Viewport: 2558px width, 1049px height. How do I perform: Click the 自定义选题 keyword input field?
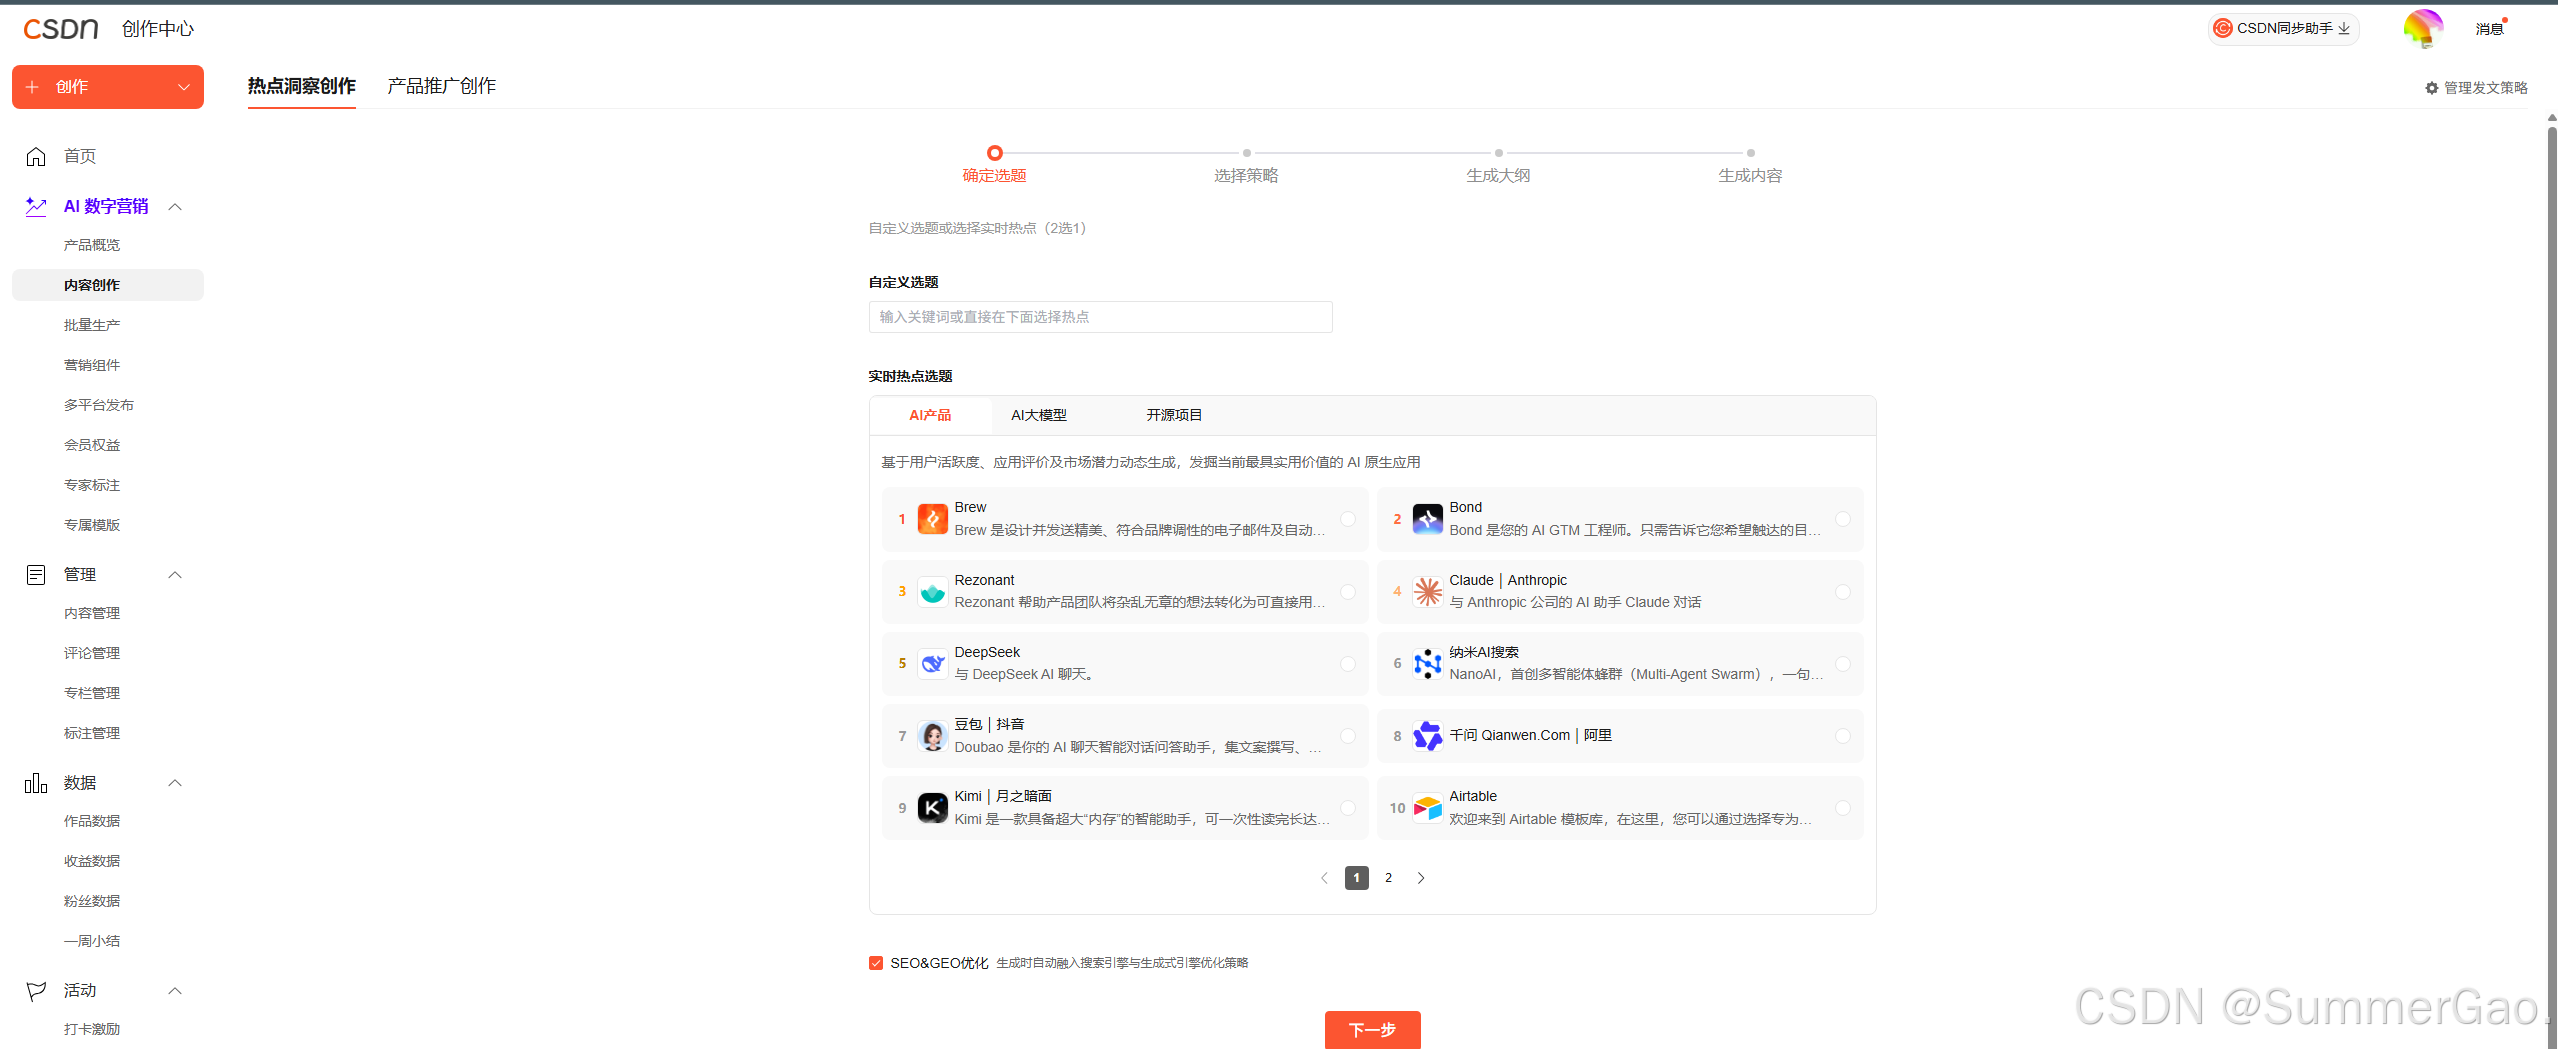tap(1101, 317)
